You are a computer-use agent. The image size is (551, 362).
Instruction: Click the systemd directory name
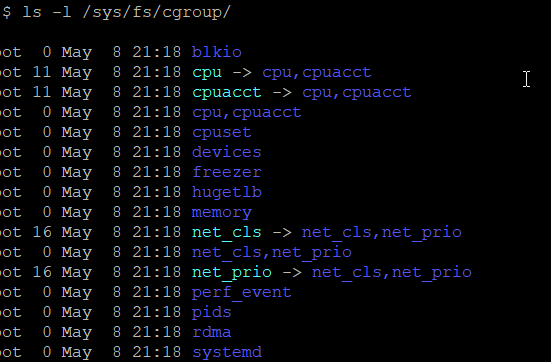tap(227, 352)
